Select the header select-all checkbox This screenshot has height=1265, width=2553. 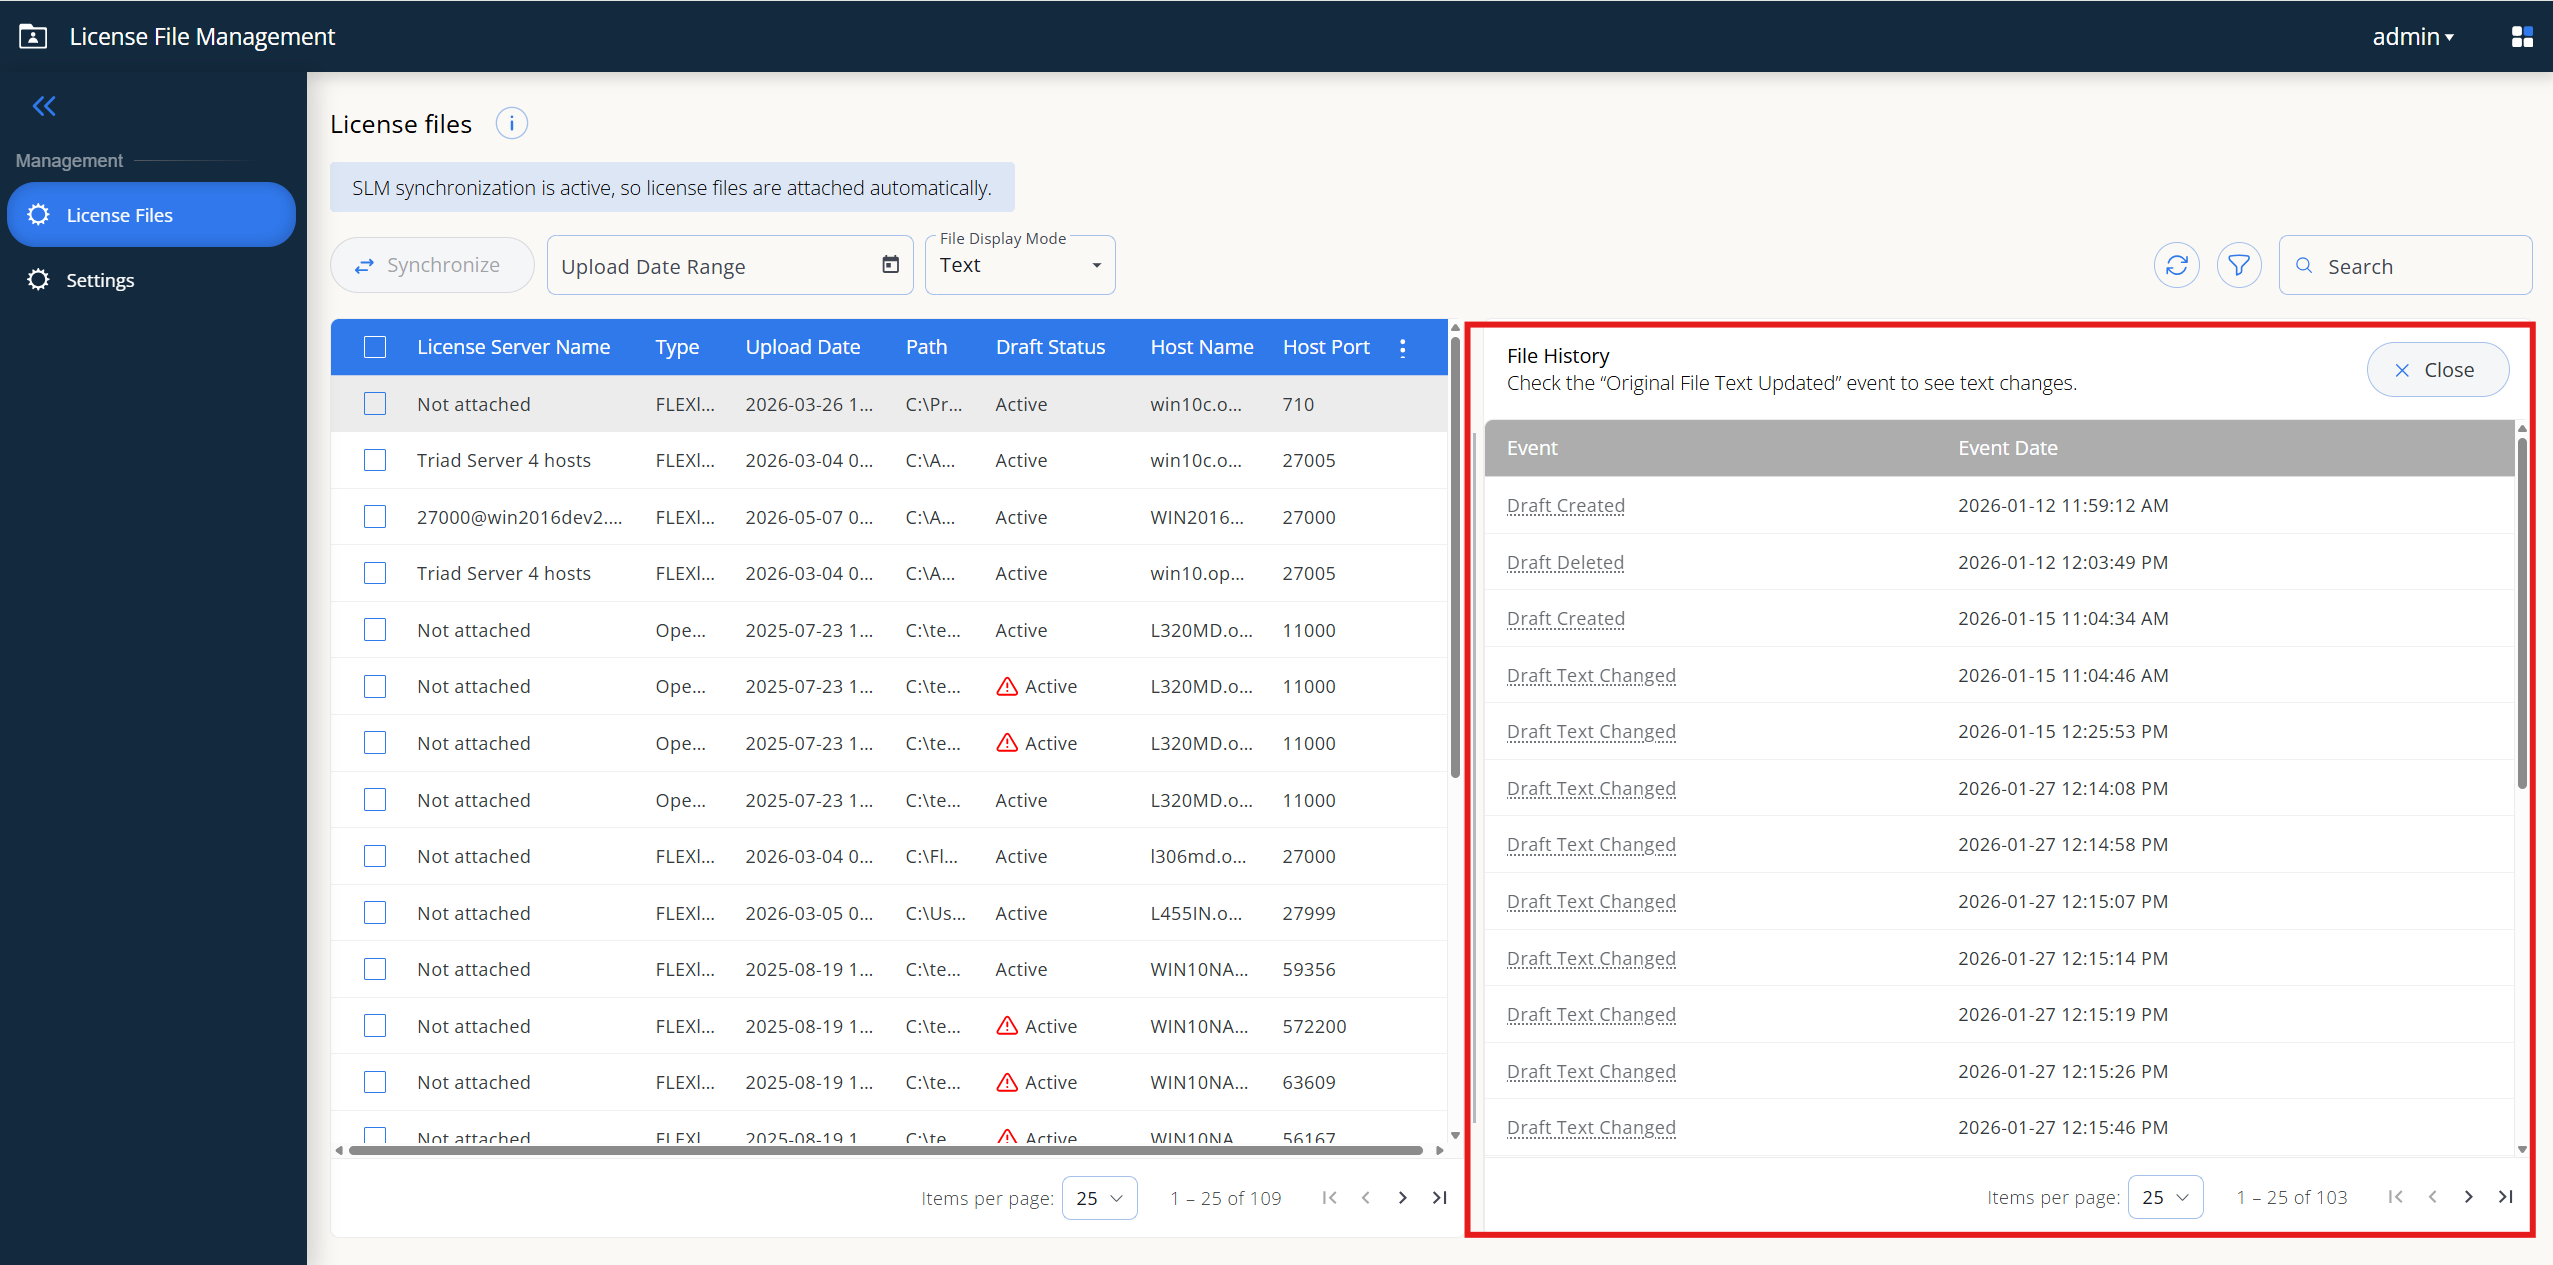375,347
